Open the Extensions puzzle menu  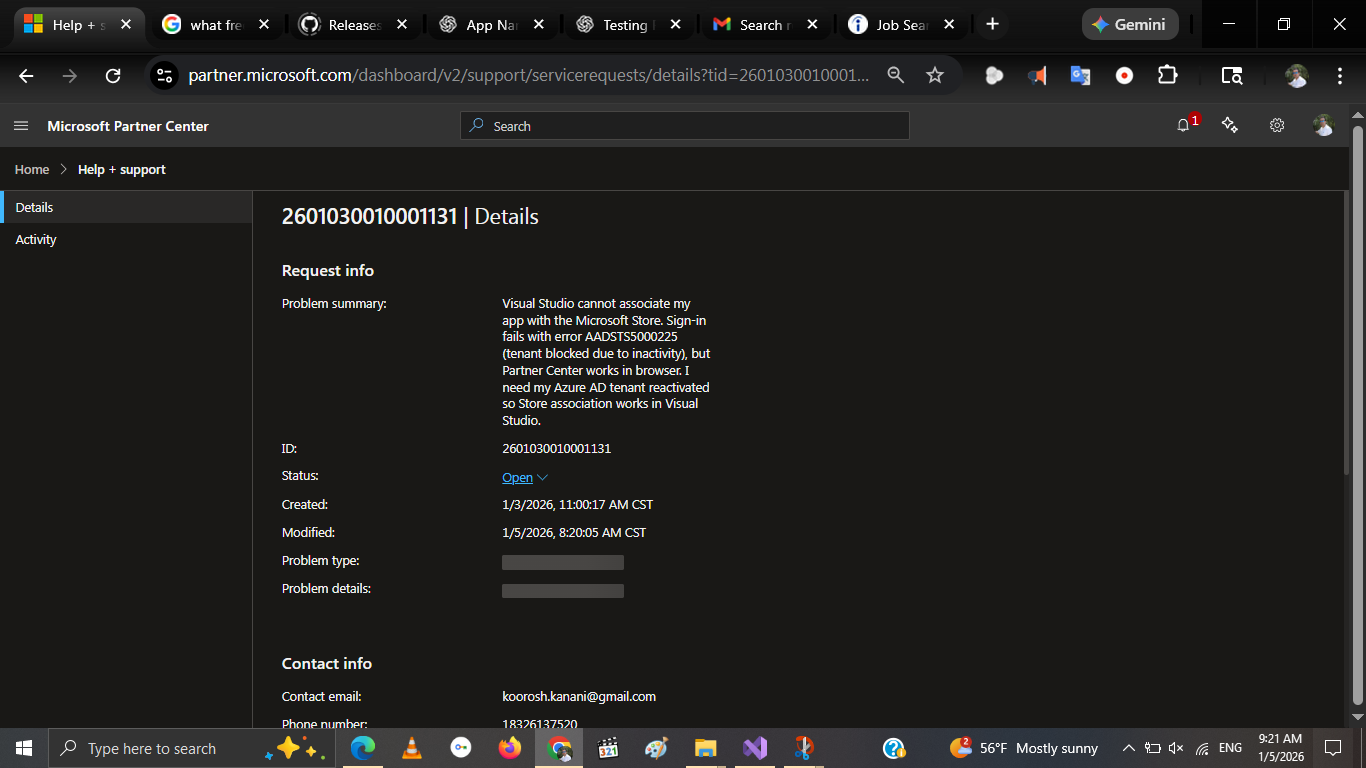[1167, 75]
